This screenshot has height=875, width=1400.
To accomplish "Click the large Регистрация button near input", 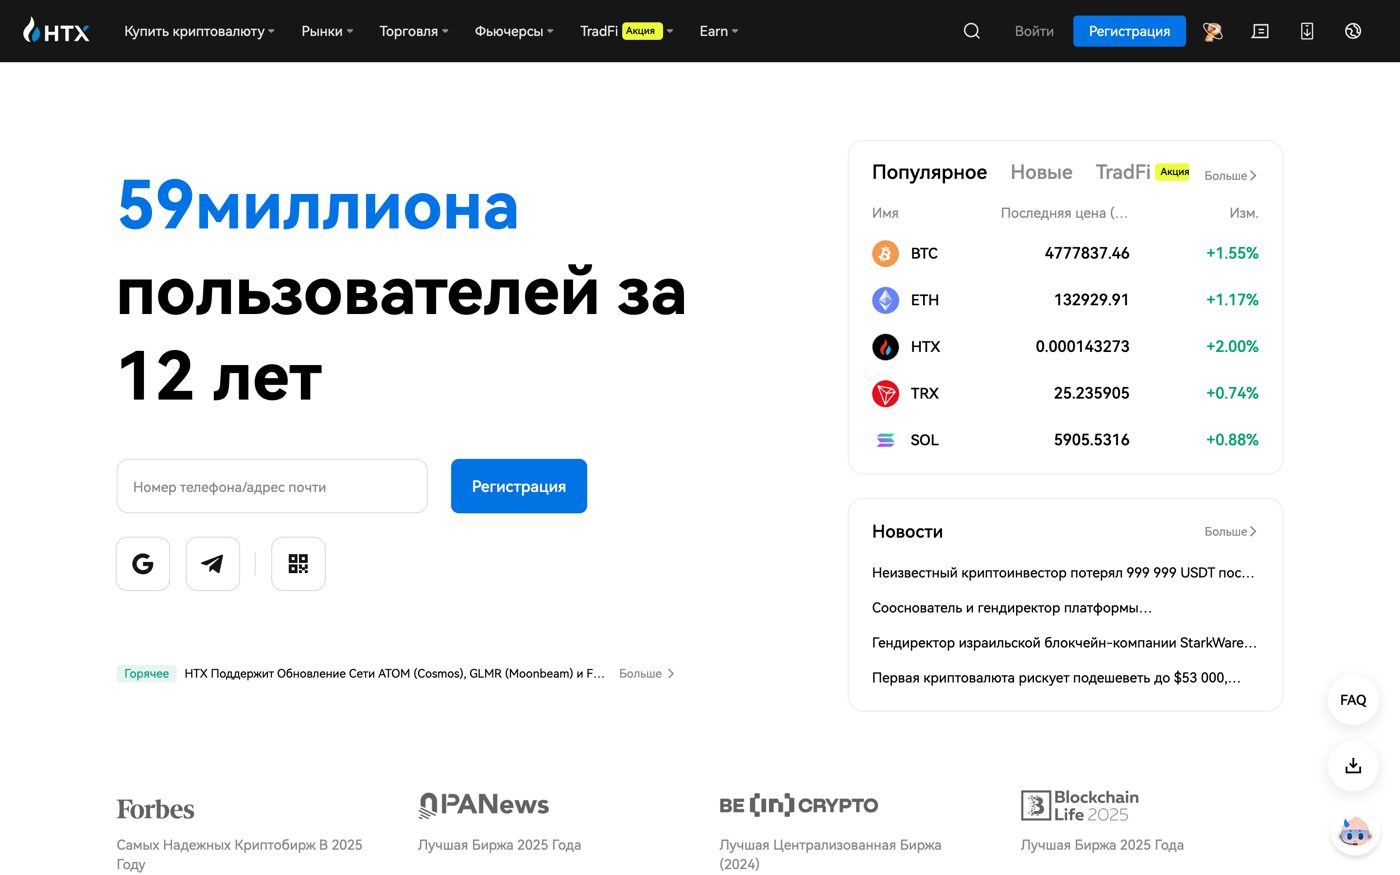I will [x=519, y=486].
